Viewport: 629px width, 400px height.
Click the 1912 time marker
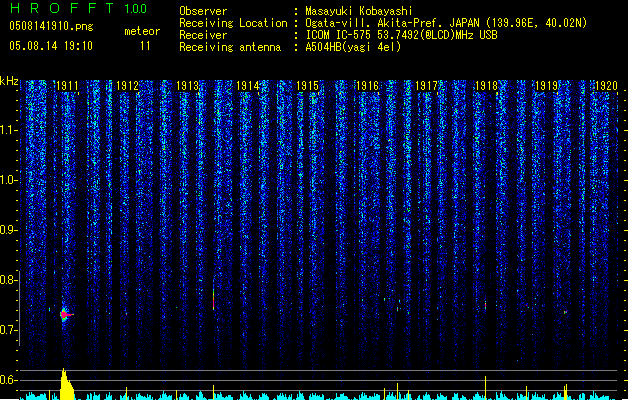click(x=127, y=86)
